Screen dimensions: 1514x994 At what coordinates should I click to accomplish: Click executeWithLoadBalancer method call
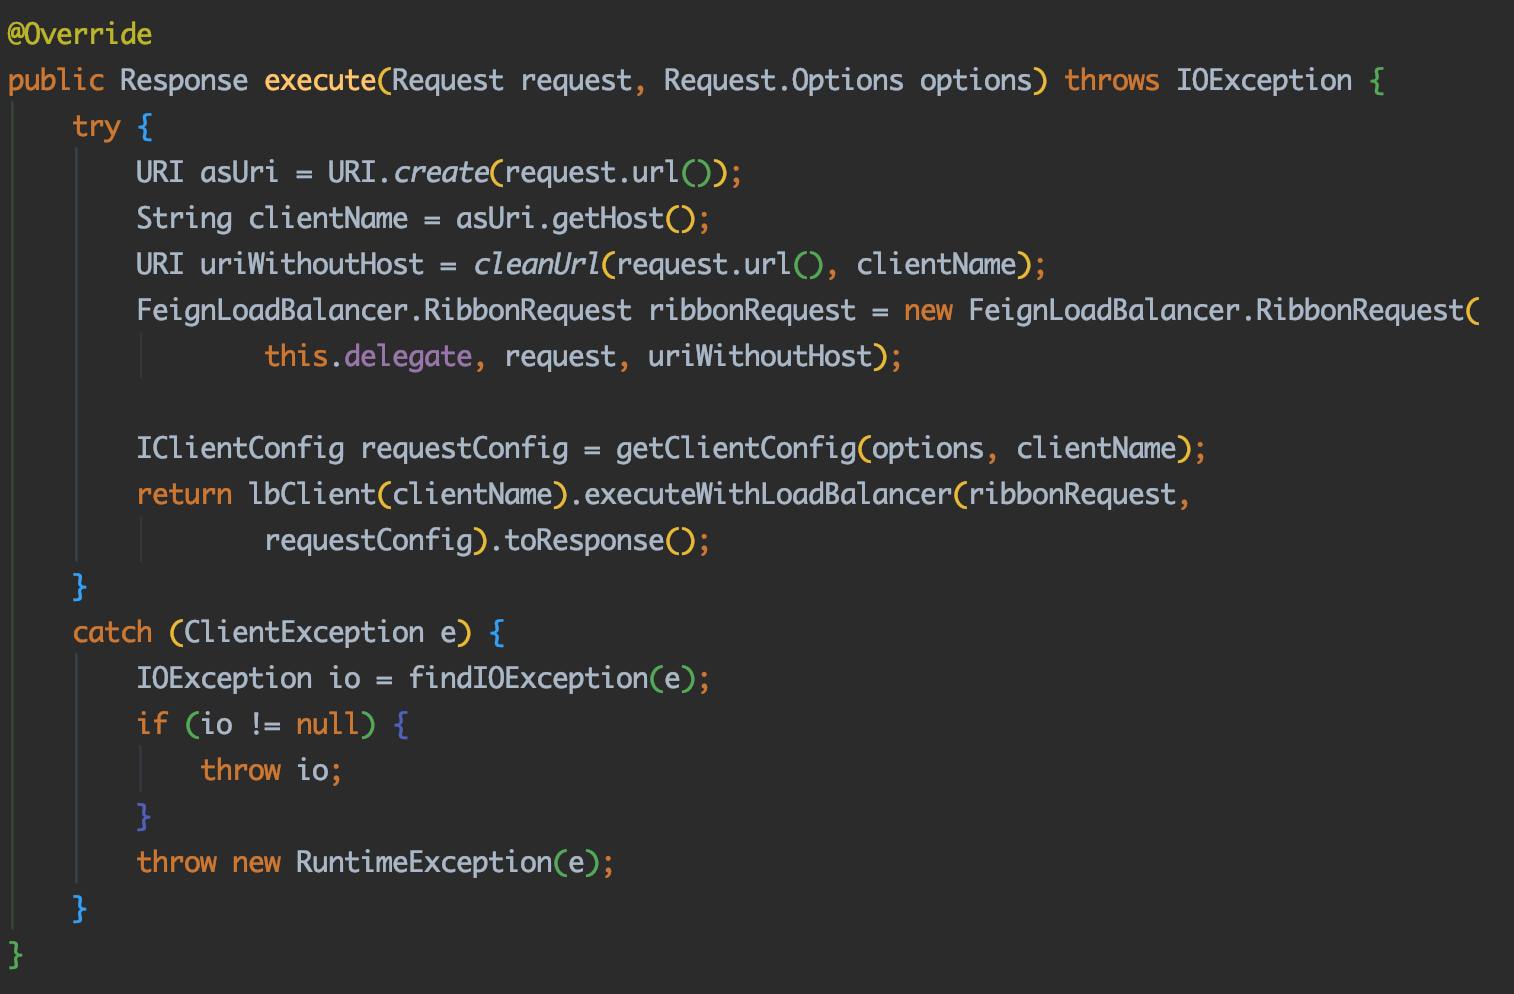tap(768, 494)
